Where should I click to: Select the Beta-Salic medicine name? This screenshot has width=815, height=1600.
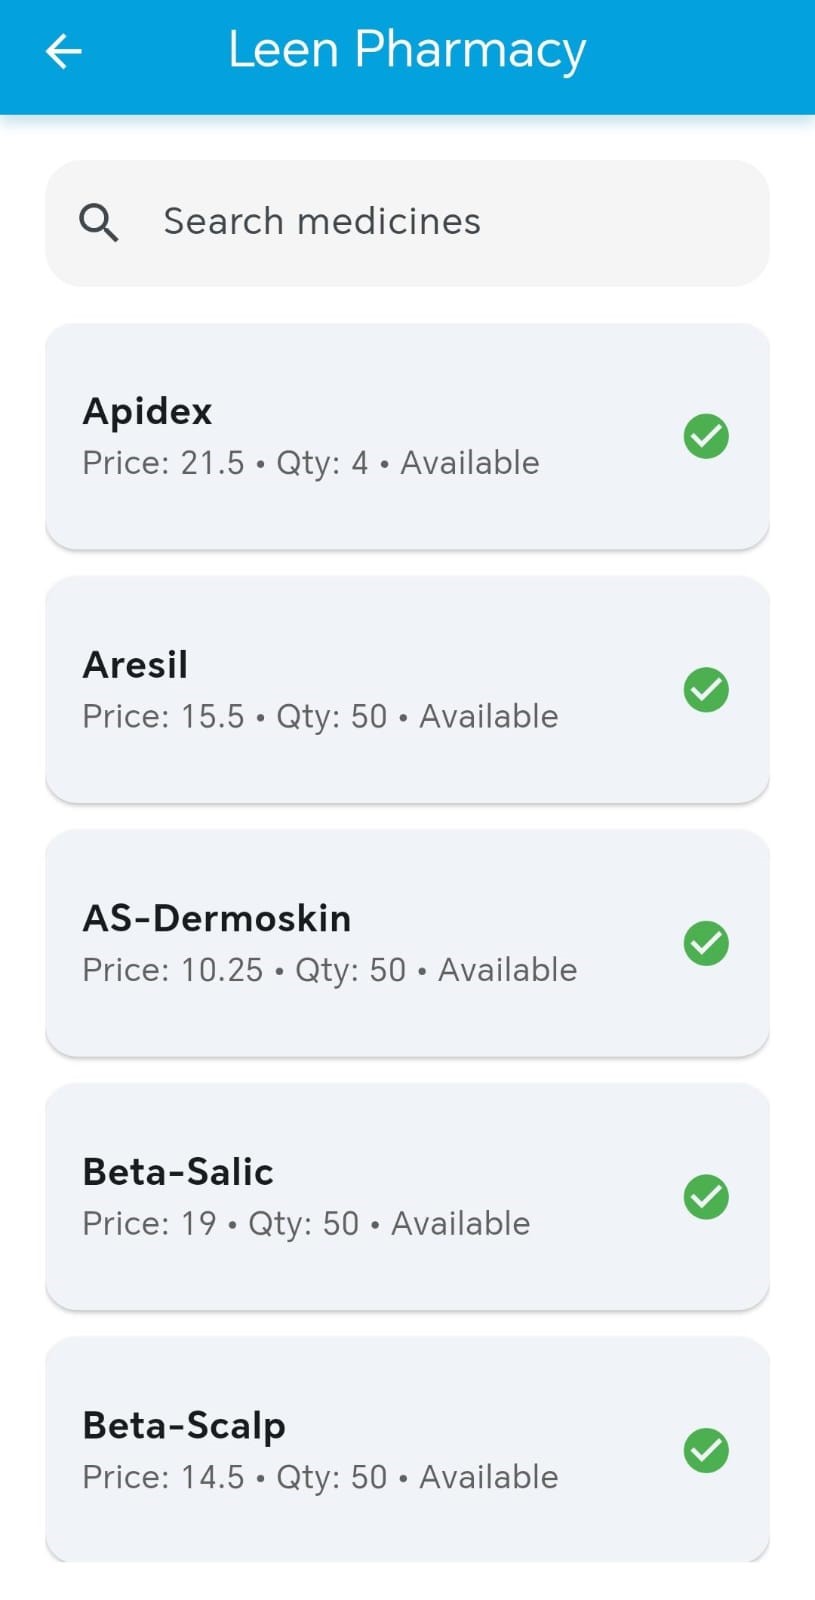click(178, 1172)
